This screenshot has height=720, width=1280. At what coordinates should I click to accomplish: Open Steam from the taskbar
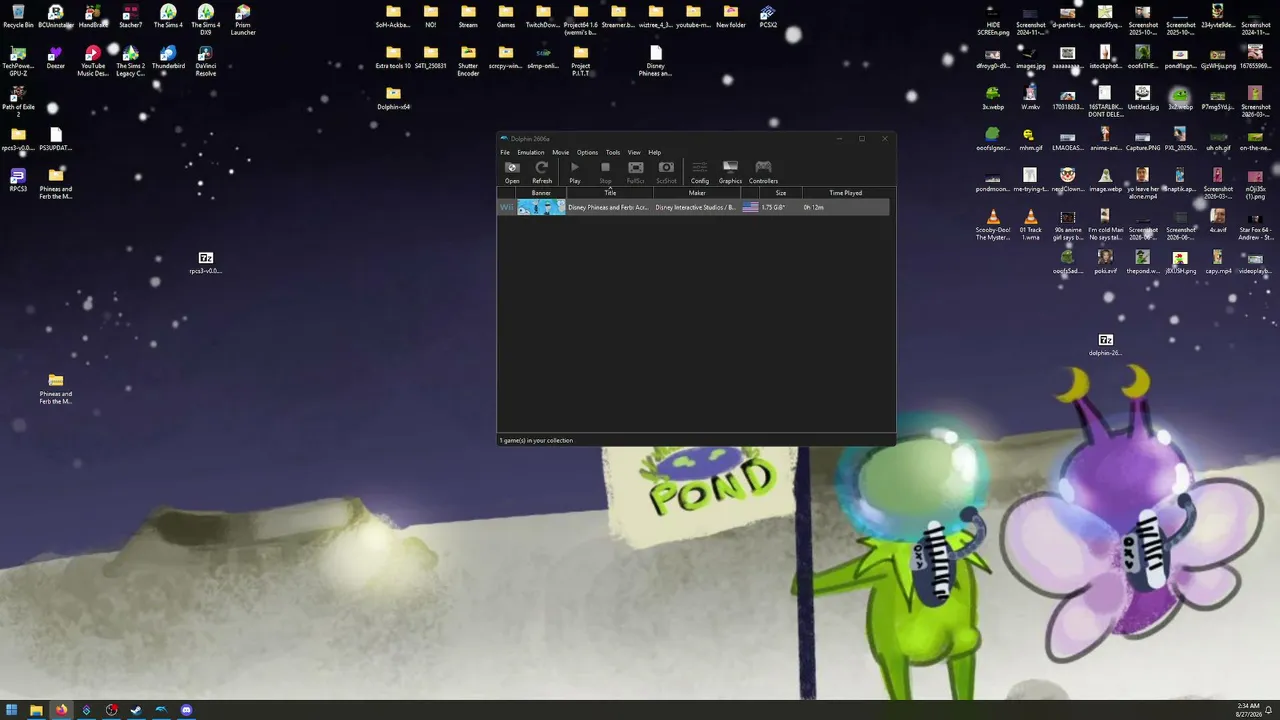click(x=136, y=710)
